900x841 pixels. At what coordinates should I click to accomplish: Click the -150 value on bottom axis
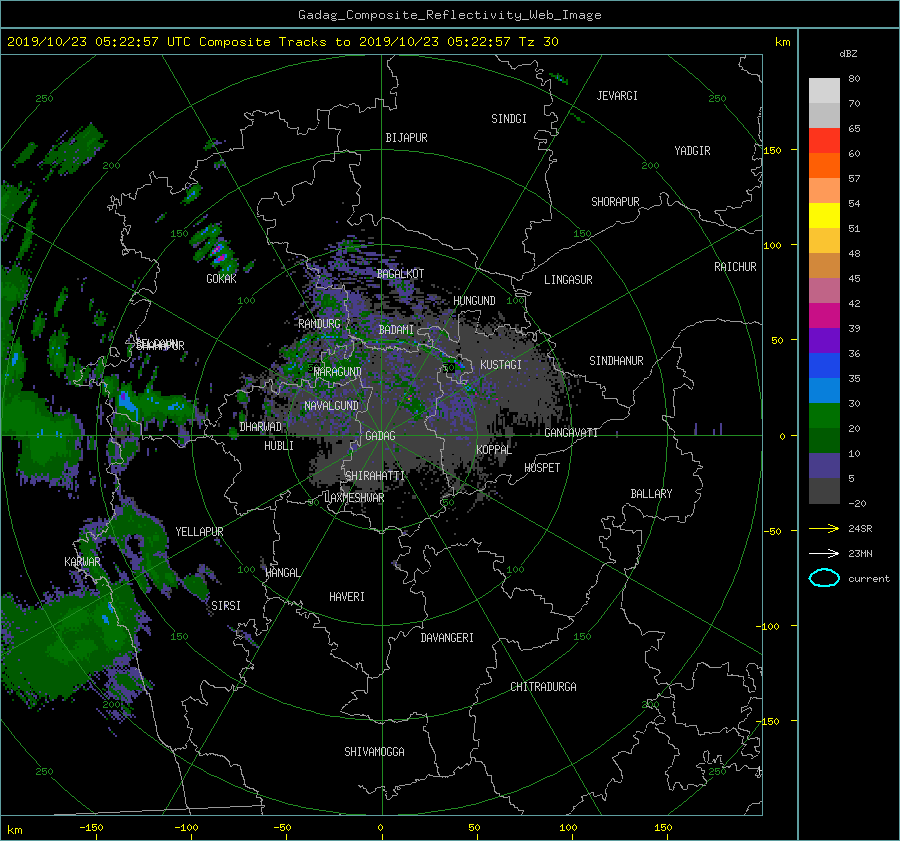pyautogui.click(x=91, y=828)
